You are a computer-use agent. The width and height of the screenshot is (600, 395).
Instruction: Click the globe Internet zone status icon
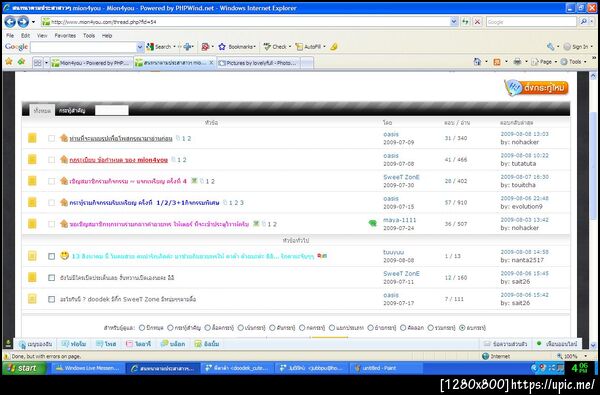tap(485, 356)
